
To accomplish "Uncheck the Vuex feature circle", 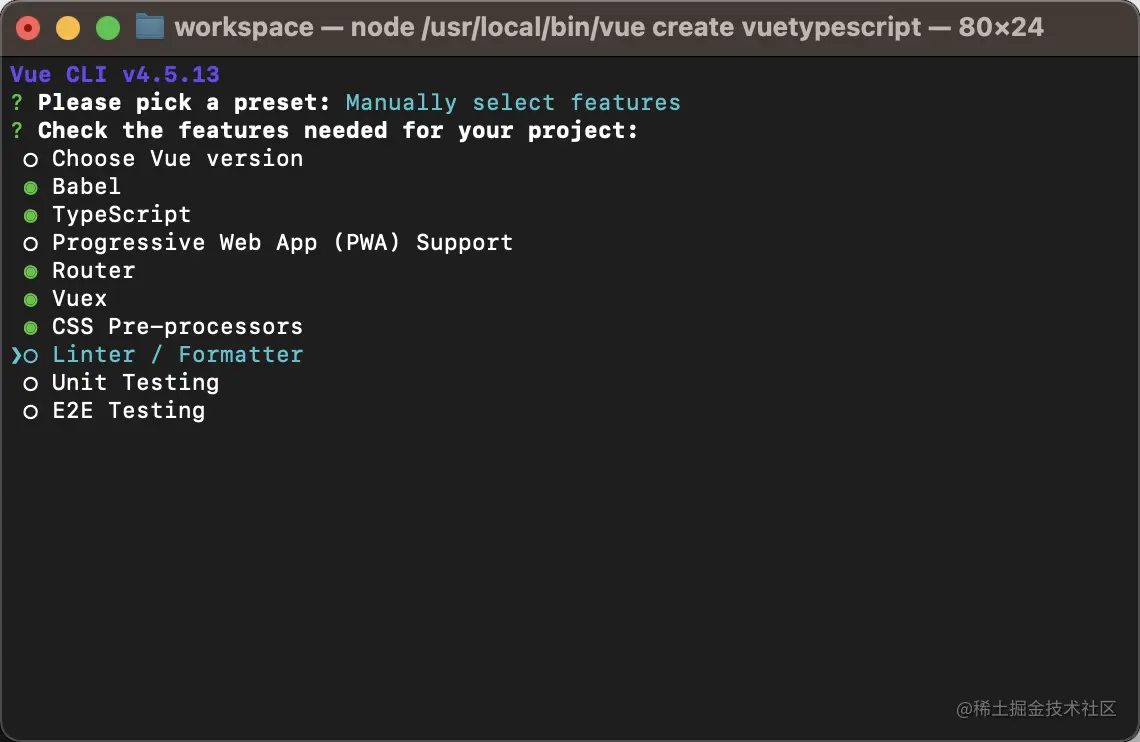I will [x=31, y=299].
